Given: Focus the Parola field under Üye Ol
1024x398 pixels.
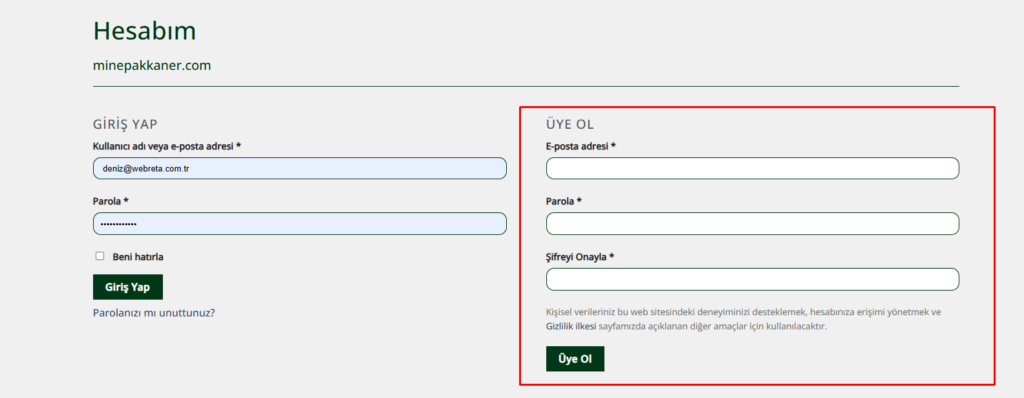Looking at the screenshot, I should pos(752,224).
